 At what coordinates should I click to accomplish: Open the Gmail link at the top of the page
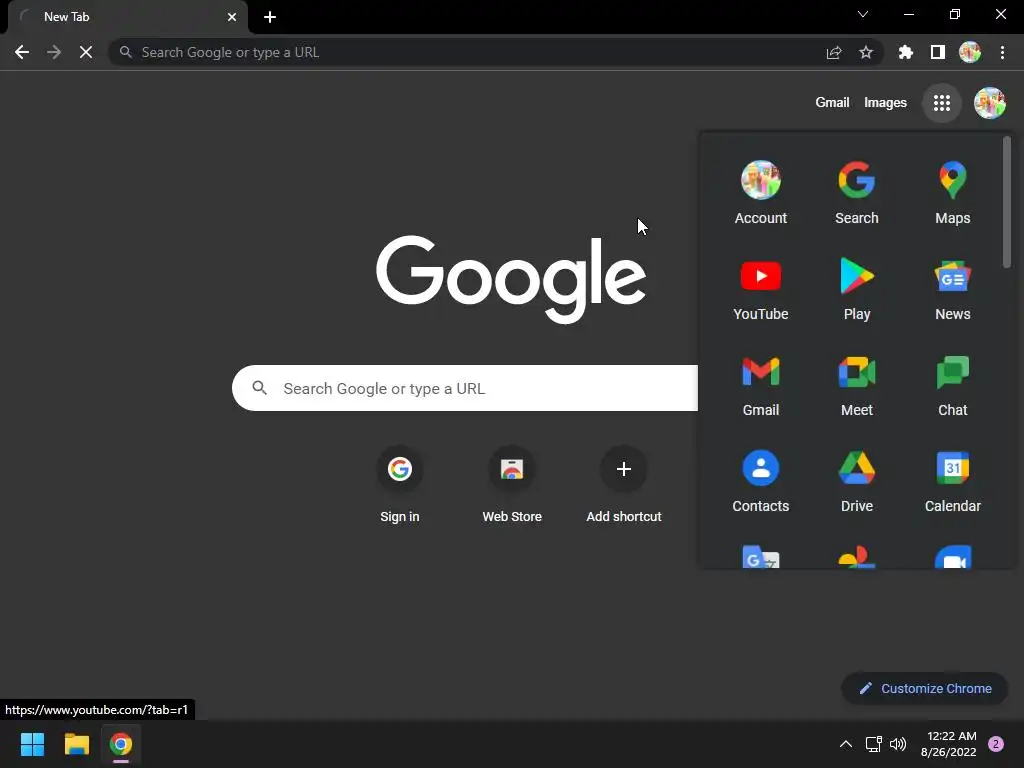(832, 103)
